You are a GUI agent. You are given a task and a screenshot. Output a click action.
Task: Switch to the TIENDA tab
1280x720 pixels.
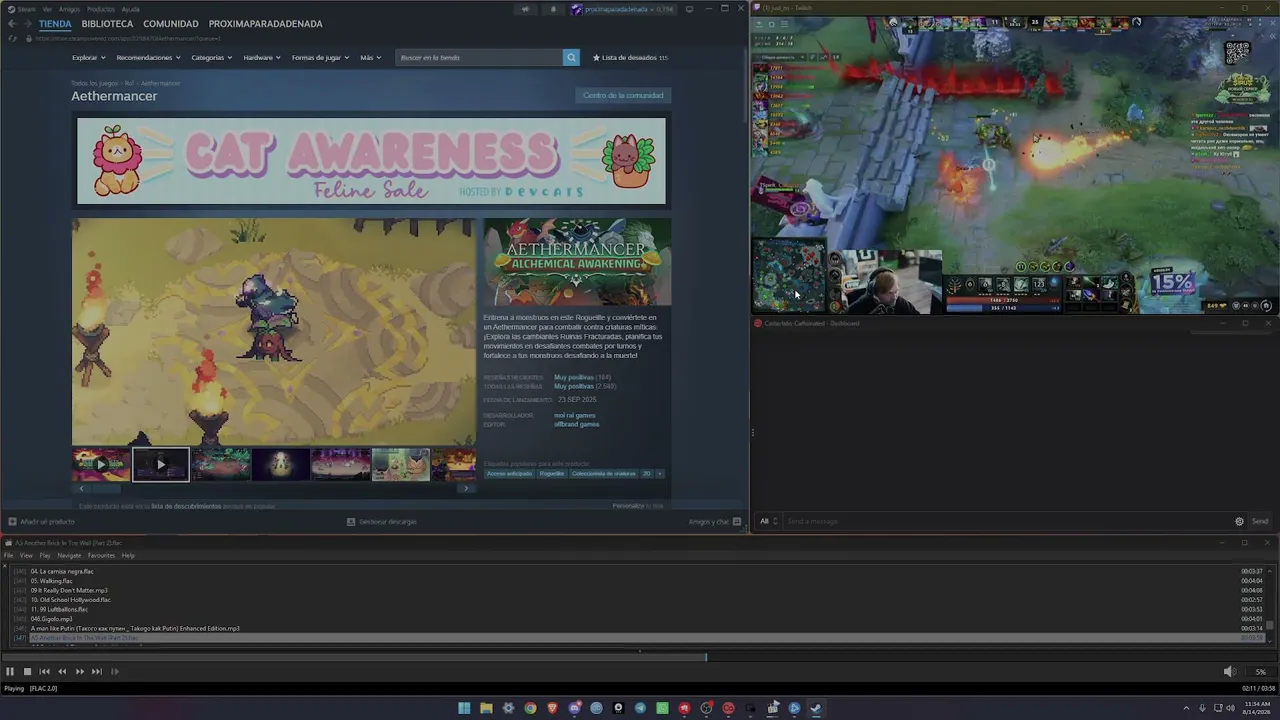[x=55, y=23]
